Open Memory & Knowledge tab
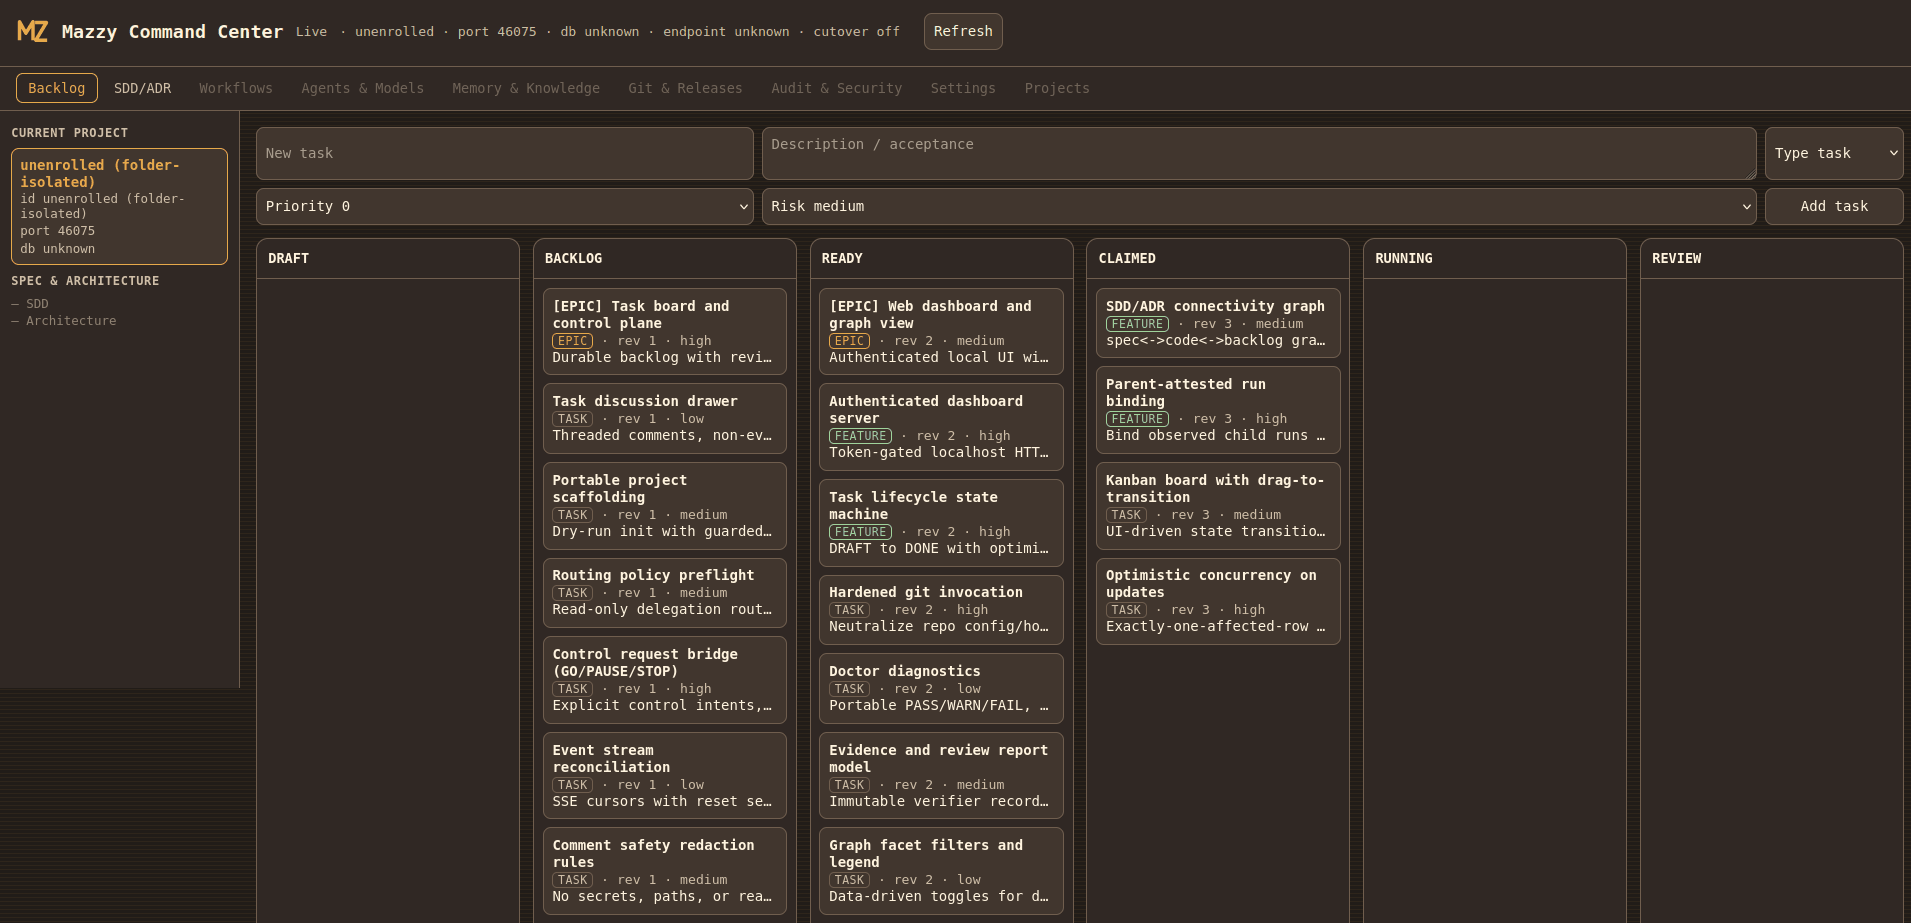 coord(526,88)
